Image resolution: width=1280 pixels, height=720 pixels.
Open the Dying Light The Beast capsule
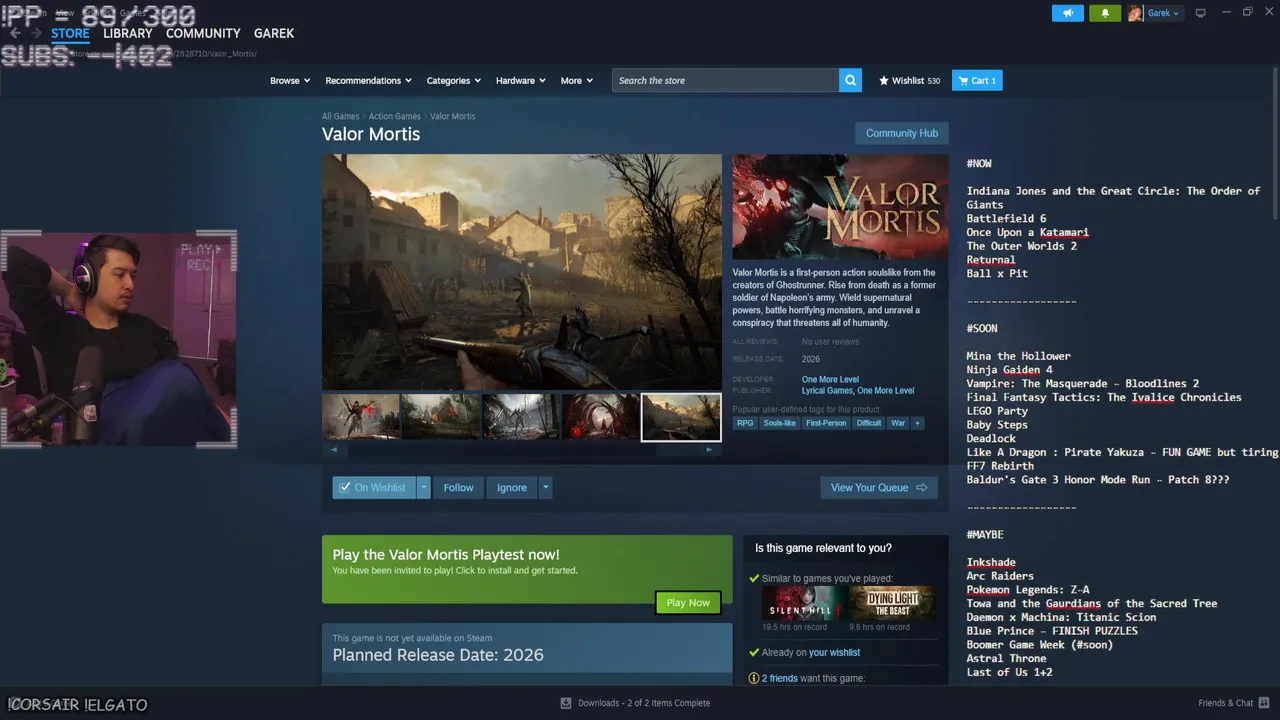892,603
